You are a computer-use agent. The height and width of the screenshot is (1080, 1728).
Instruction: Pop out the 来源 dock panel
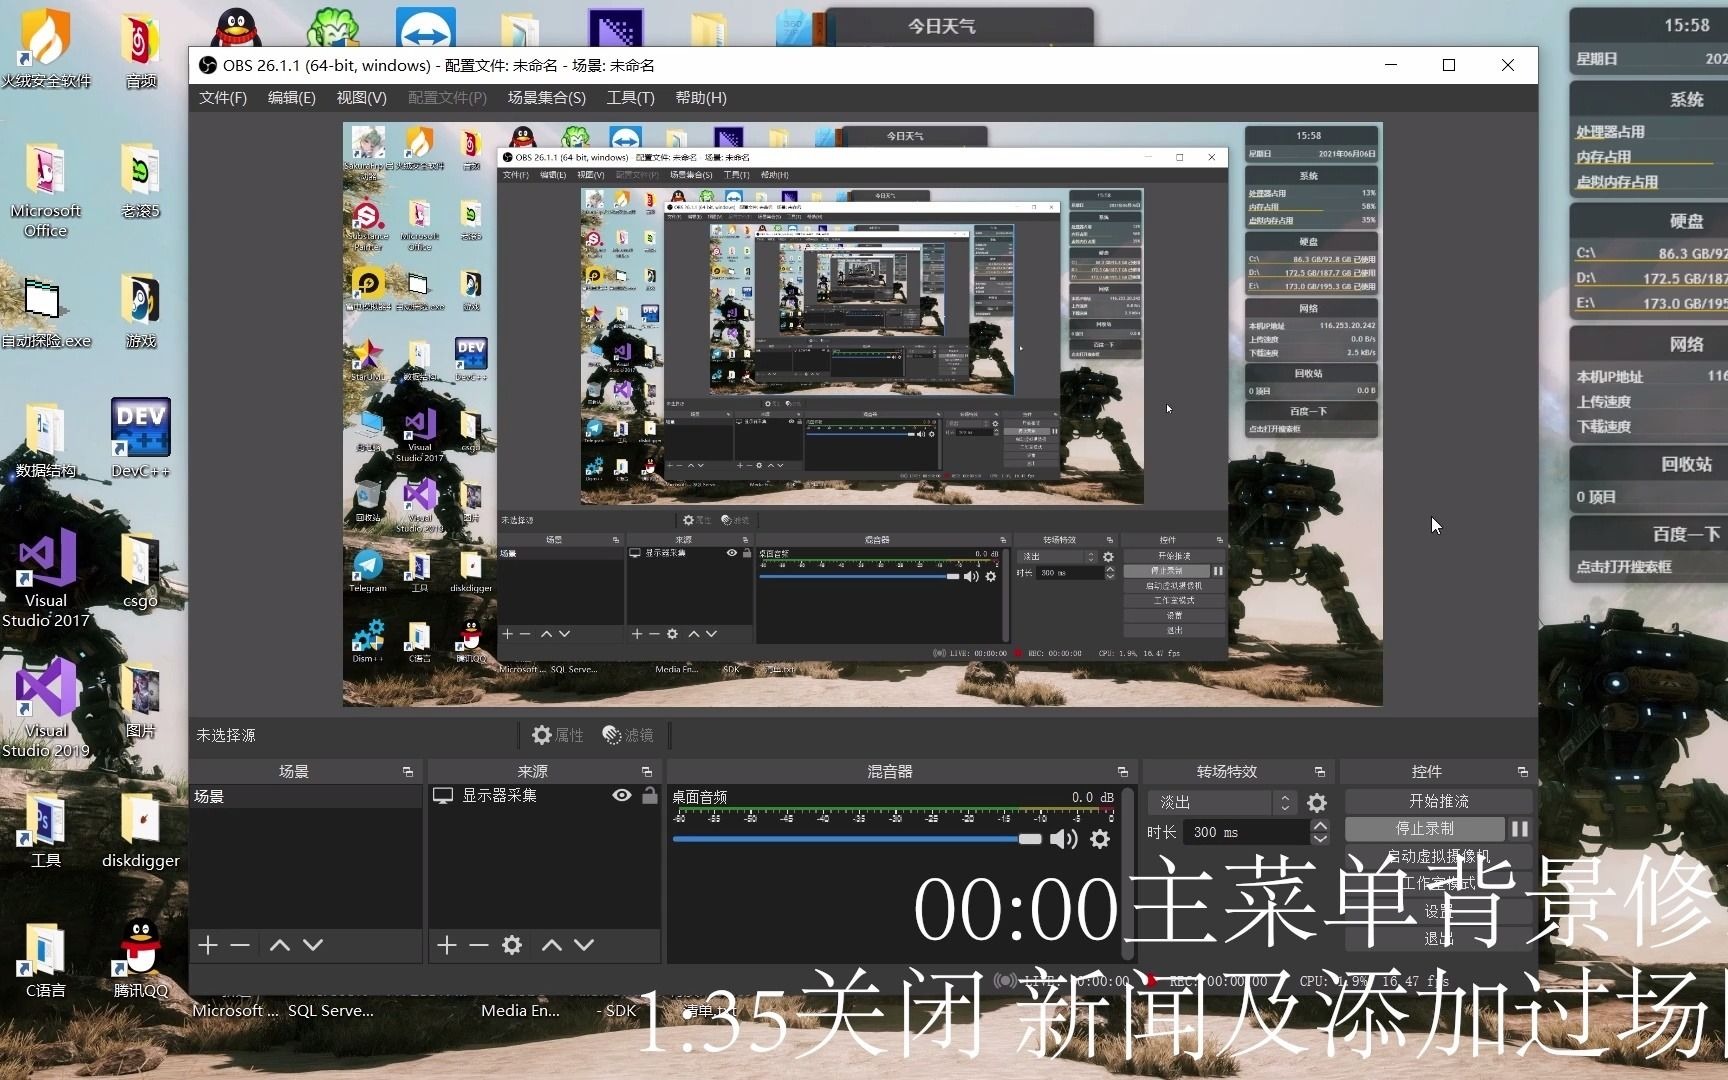pyautogui.click(x=647, y=772)
